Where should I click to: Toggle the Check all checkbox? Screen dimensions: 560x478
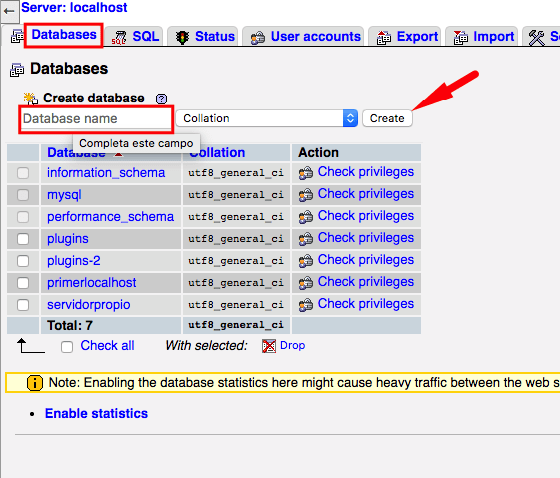pos(67,347)
